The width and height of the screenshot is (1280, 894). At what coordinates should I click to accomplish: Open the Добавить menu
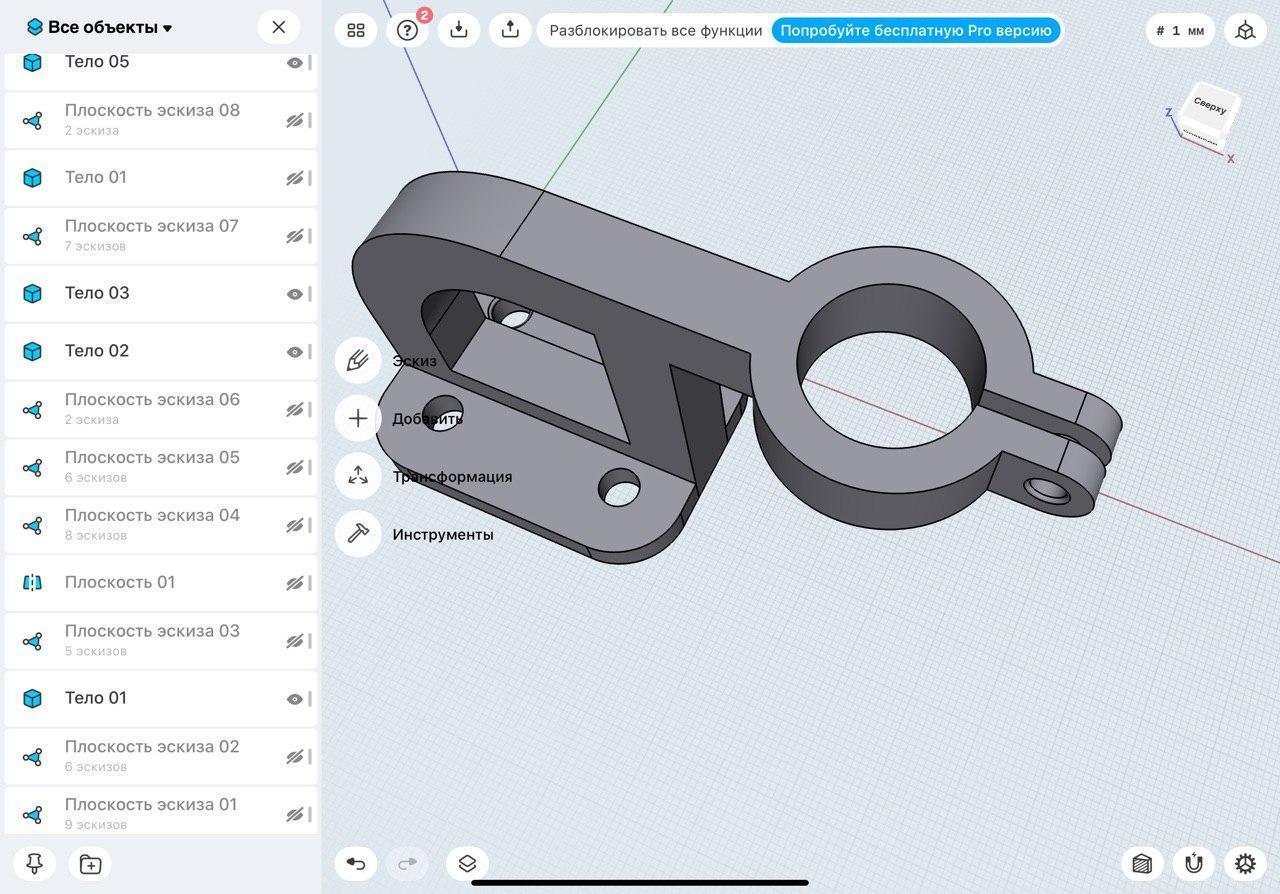[x=427, y=419]
